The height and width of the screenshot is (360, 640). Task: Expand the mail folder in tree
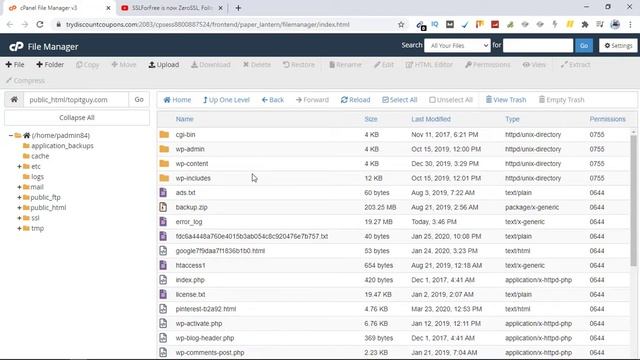(x=19, y=187)
